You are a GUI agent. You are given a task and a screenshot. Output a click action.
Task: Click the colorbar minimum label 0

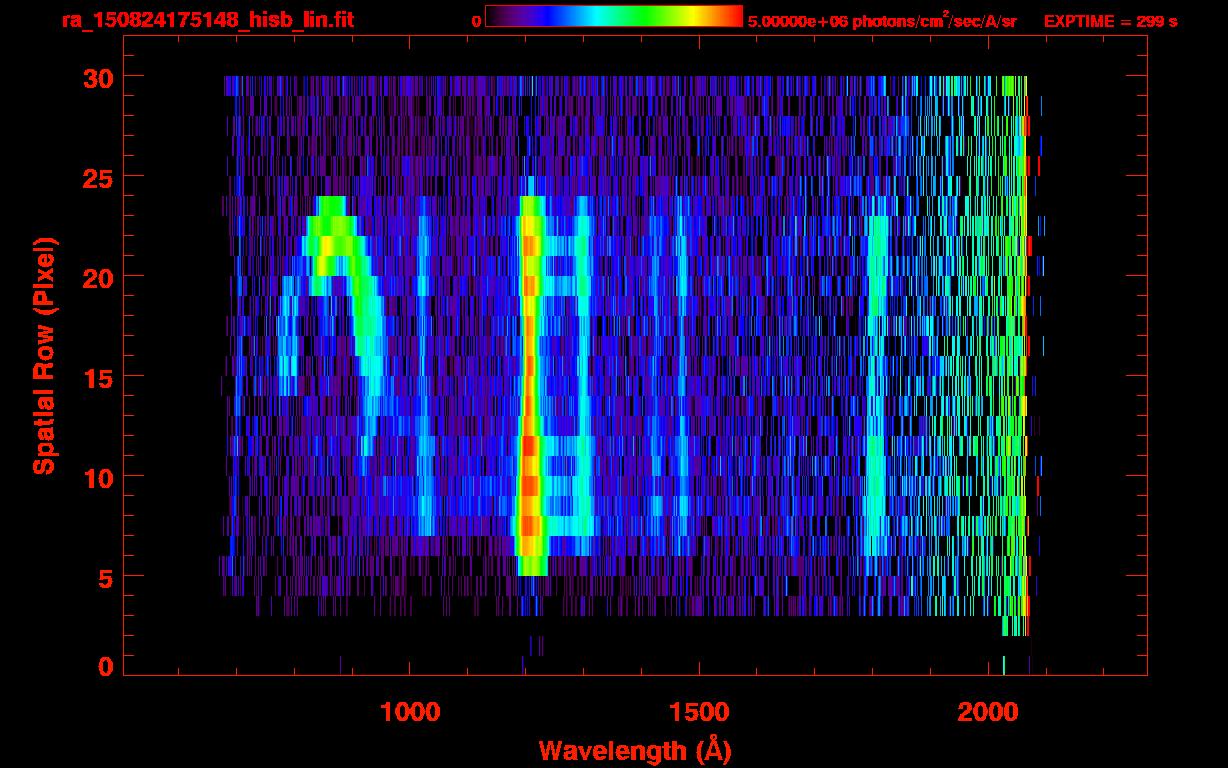pyautogui.click(x=476, y=21)
